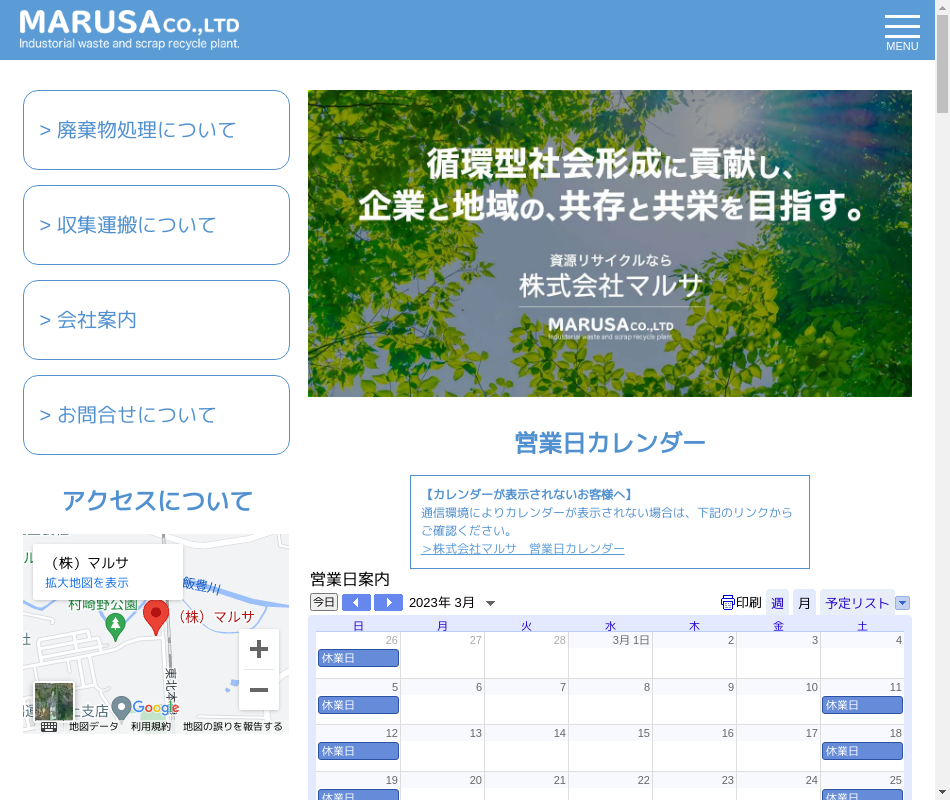The height and width of the screenshot is (800, 950).
Task: Open 休業日 event on March 19
Action: tap(358, 795)
